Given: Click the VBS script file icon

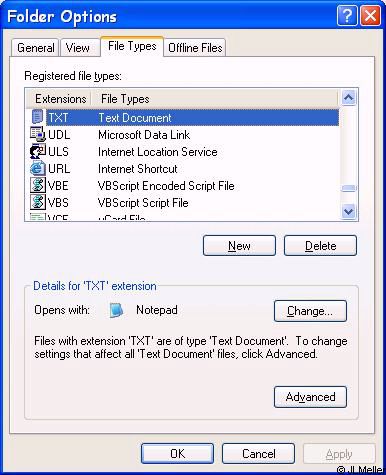Looking at the screenshot, I should click(x=37, y=202).
